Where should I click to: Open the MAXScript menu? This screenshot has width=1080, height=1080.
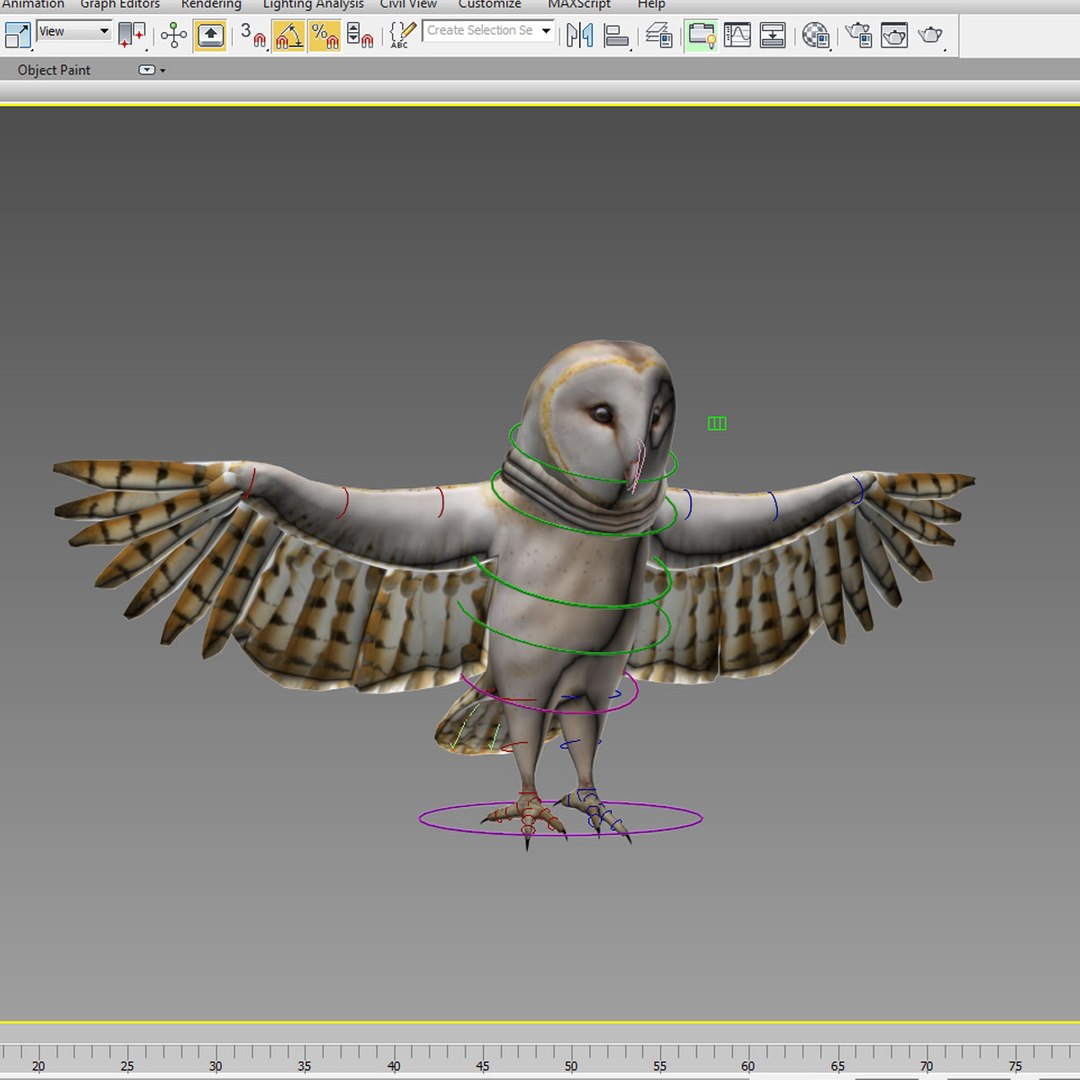click(x=579, y=5)
